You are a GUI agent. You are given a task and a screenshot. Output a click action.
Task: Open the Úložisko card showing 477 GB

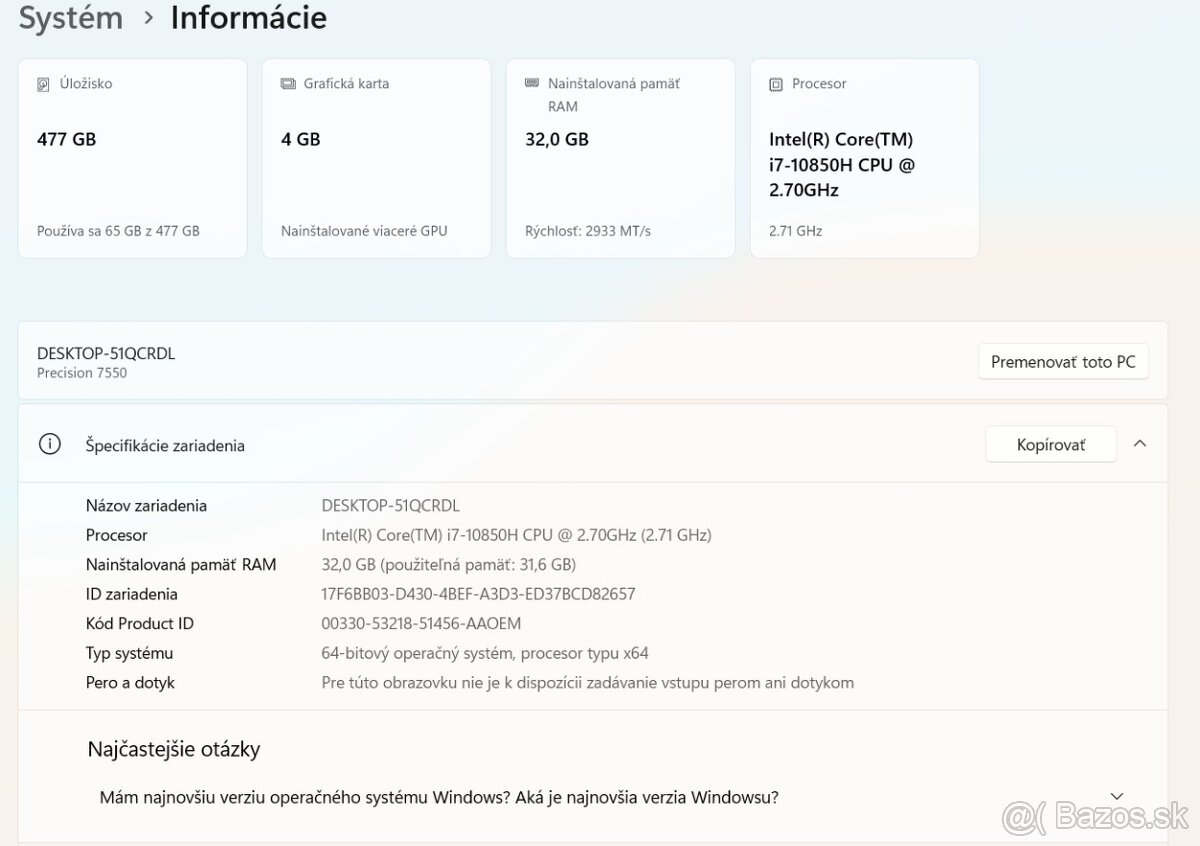coord(132,157)
